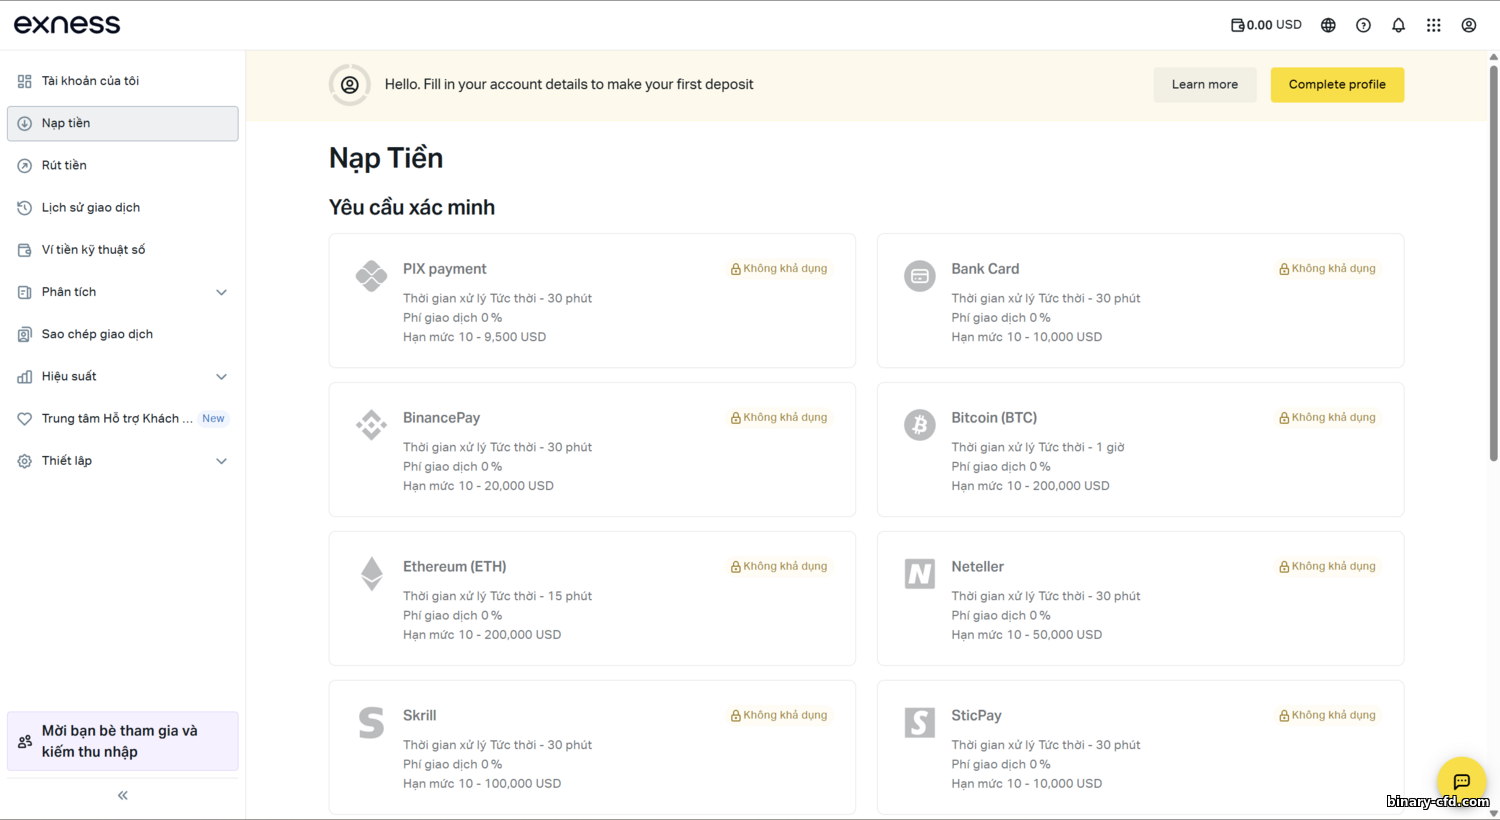Click the Exness logo
This screenshot has width=1500, height=820.
pos(67,25)
